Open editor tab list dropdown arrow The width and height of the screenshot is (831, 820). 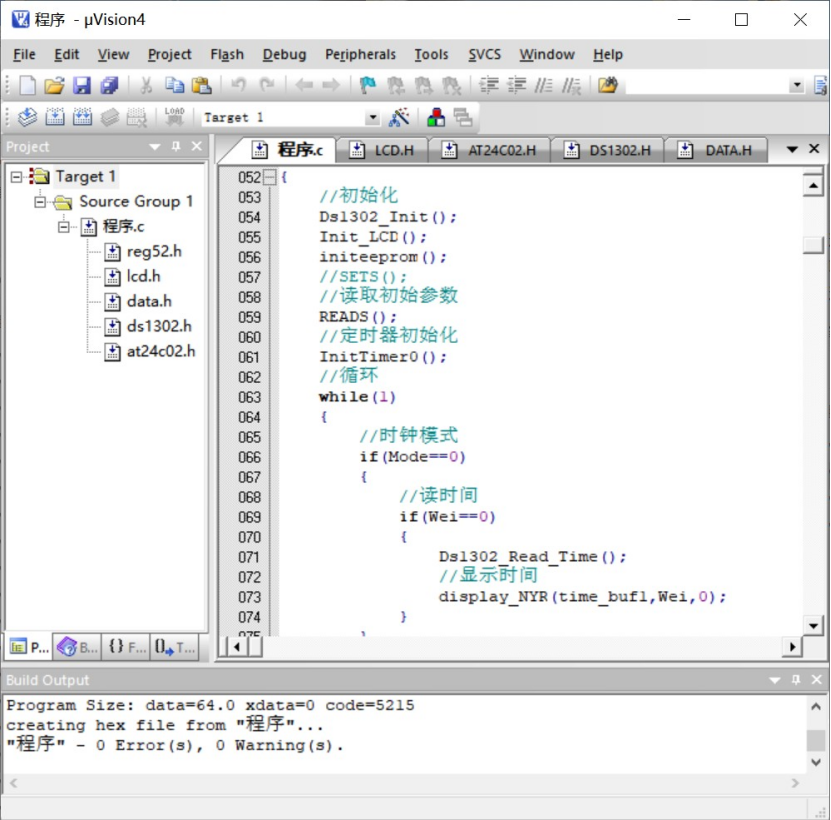tap(792, 149)
